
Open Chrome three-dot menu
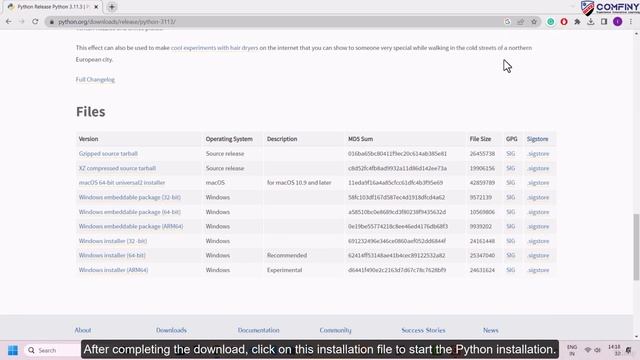point(631,22)
